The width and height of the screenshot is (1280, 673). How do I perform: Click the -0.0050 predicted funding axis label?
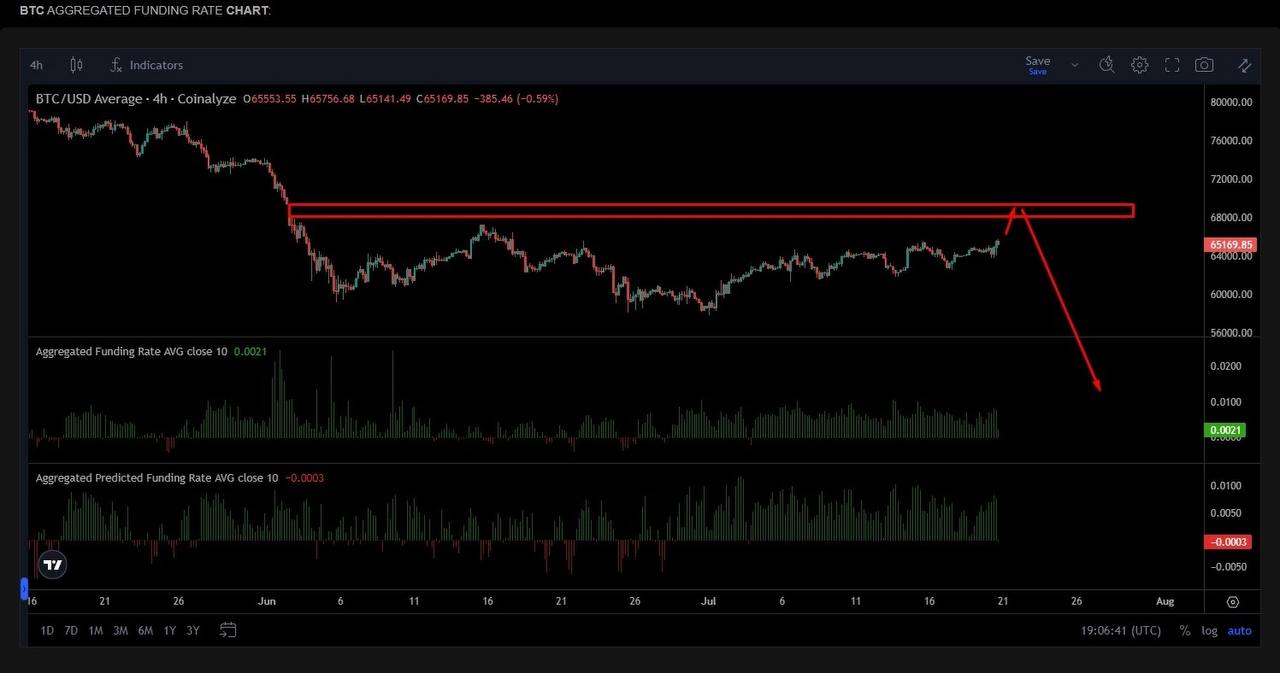[x=1227, y=567]
